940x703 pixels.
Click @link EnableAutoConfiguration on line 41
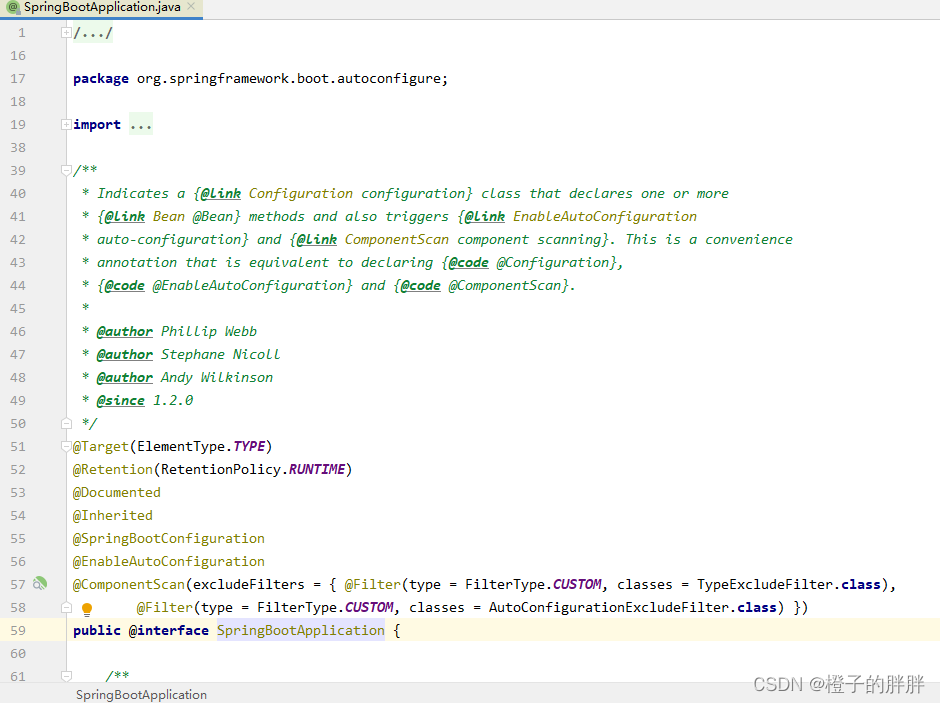click(580, 216)
